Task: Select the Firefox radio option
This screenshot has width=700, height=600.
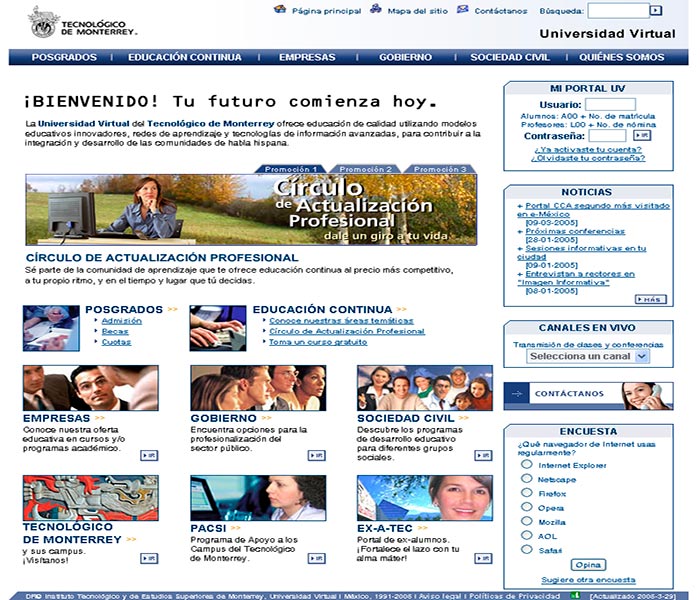Action: click(527, 493)
